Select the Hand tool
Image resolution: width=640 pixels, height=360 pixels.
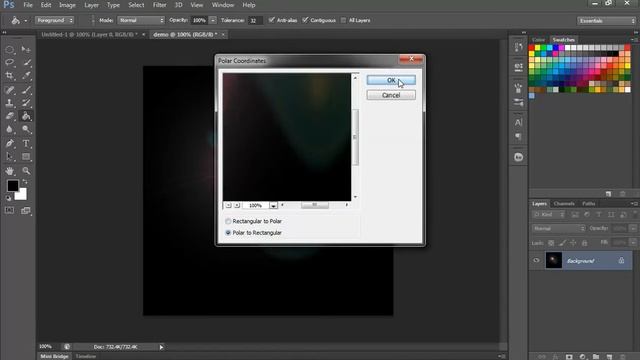[x=9, y=171]
